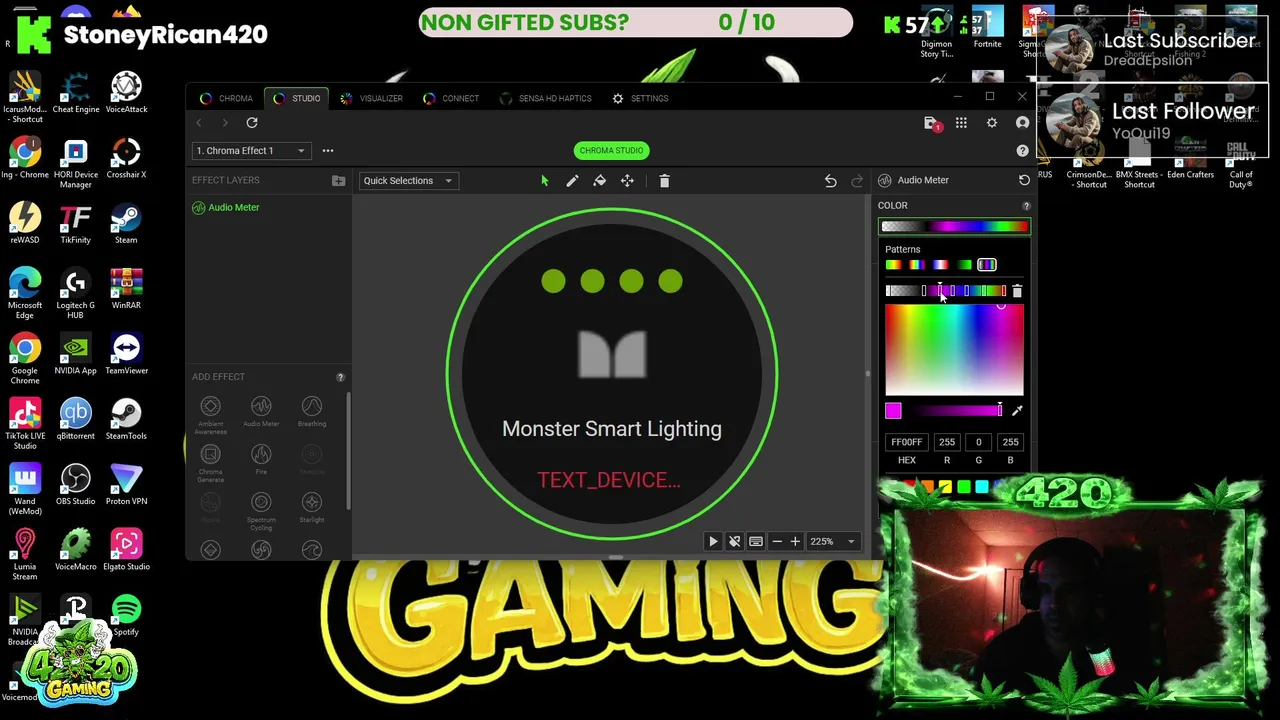The image size is (1280, 720).
Task: Open the apps grid icon
Action: tap(961, 123)
